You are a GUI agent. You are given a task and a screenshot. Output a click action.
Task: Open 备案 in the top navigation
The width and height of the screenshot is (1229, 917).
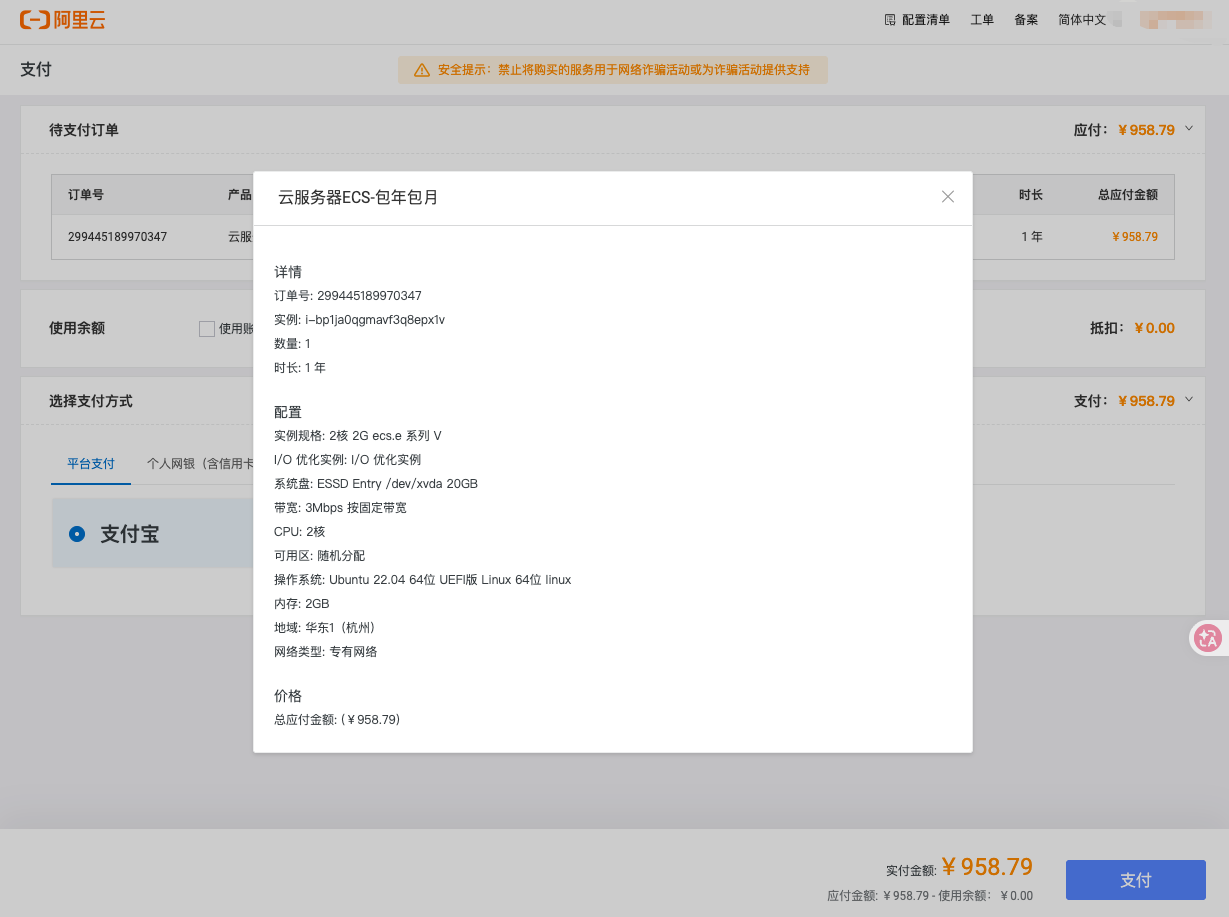(x=1026, y=19)
